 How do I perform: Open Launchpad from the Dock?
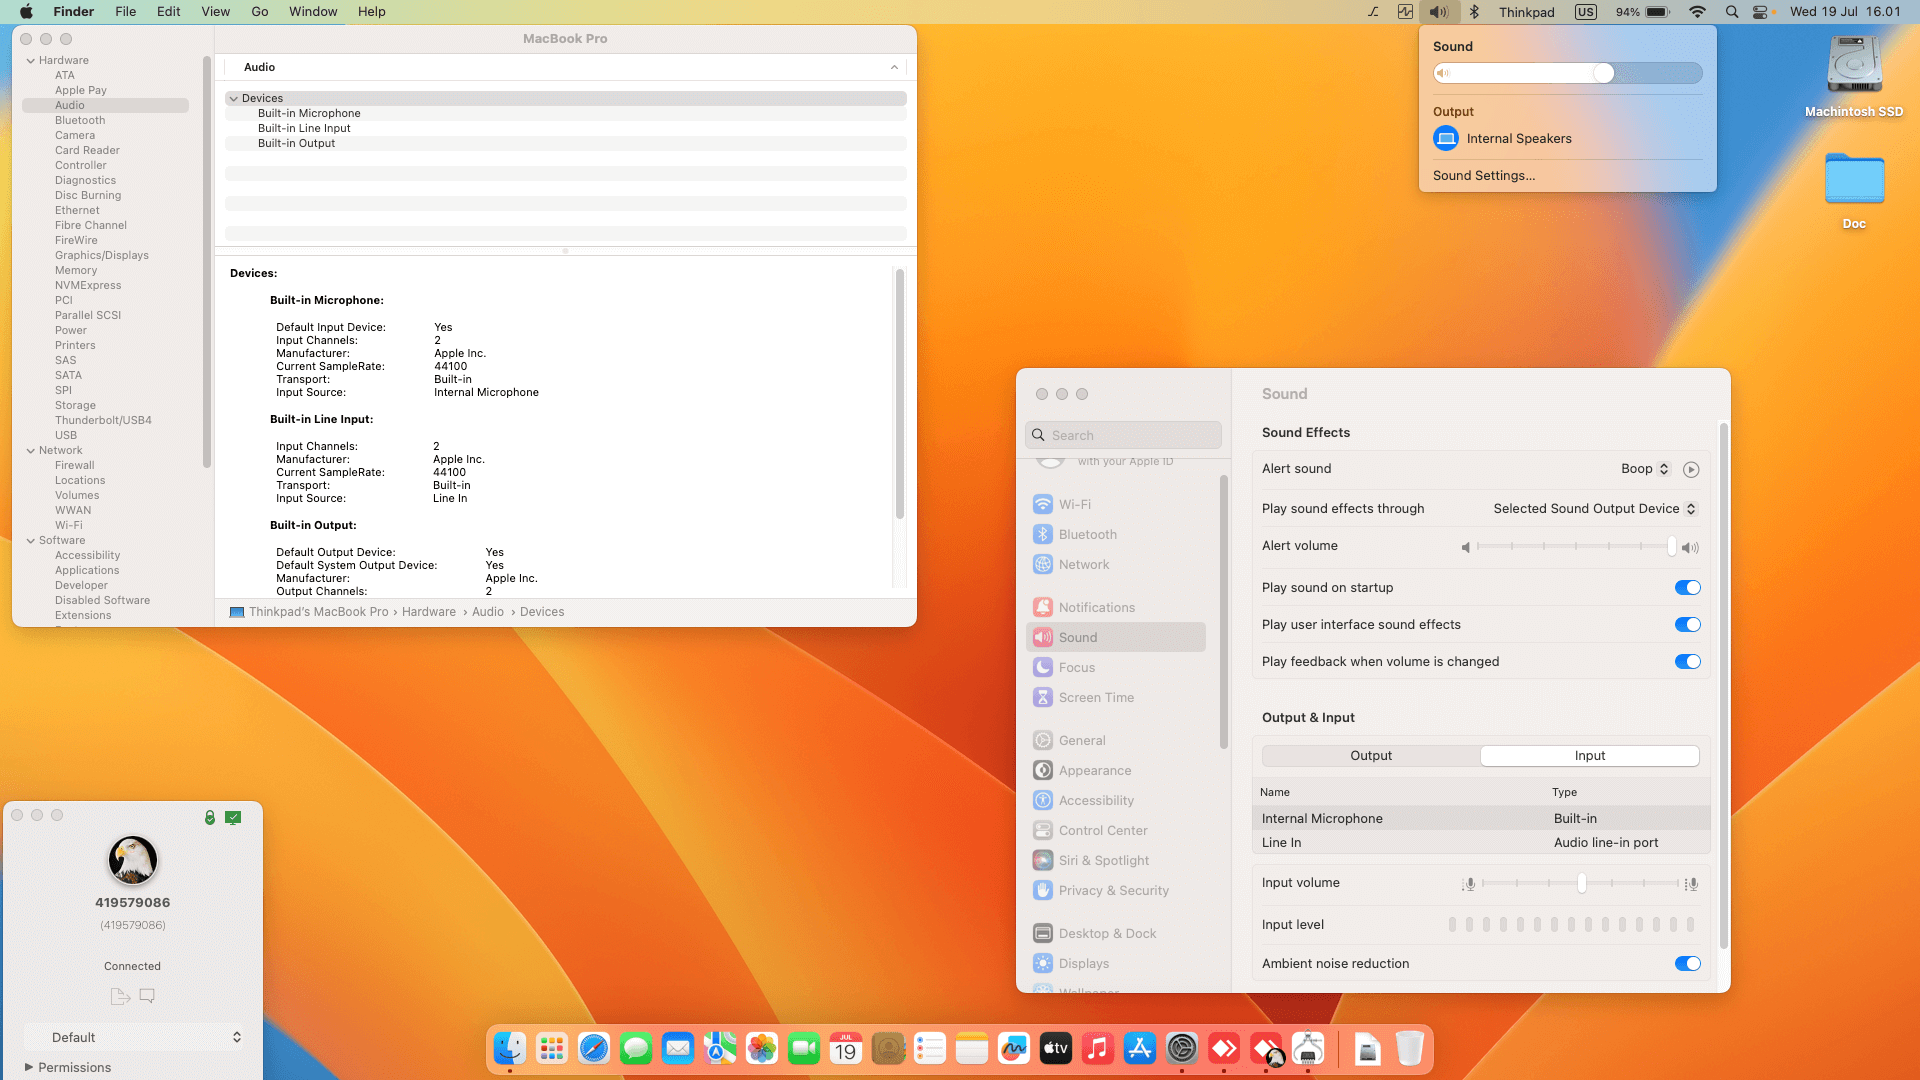[x=552, y=1048]
